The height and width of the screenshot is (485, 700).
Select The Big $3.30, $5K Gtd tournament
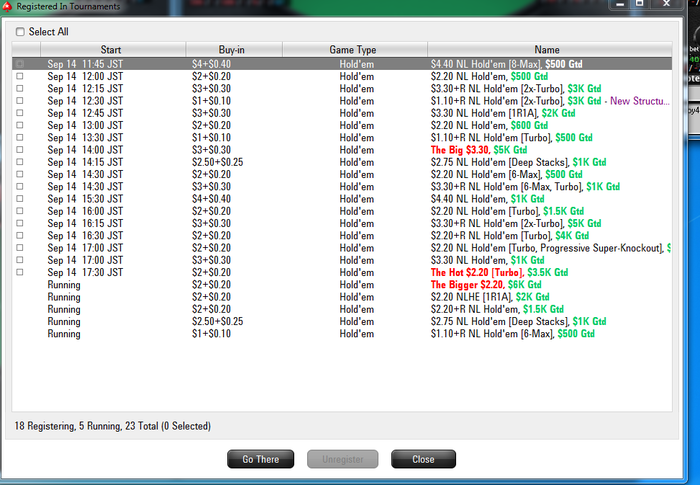pyautogui.click(x=342, y=150)
